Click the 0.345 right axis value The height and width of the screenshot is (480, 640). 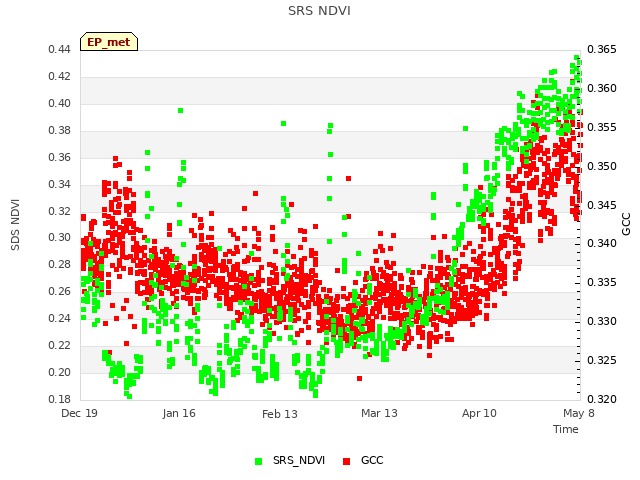coord(602,205)
